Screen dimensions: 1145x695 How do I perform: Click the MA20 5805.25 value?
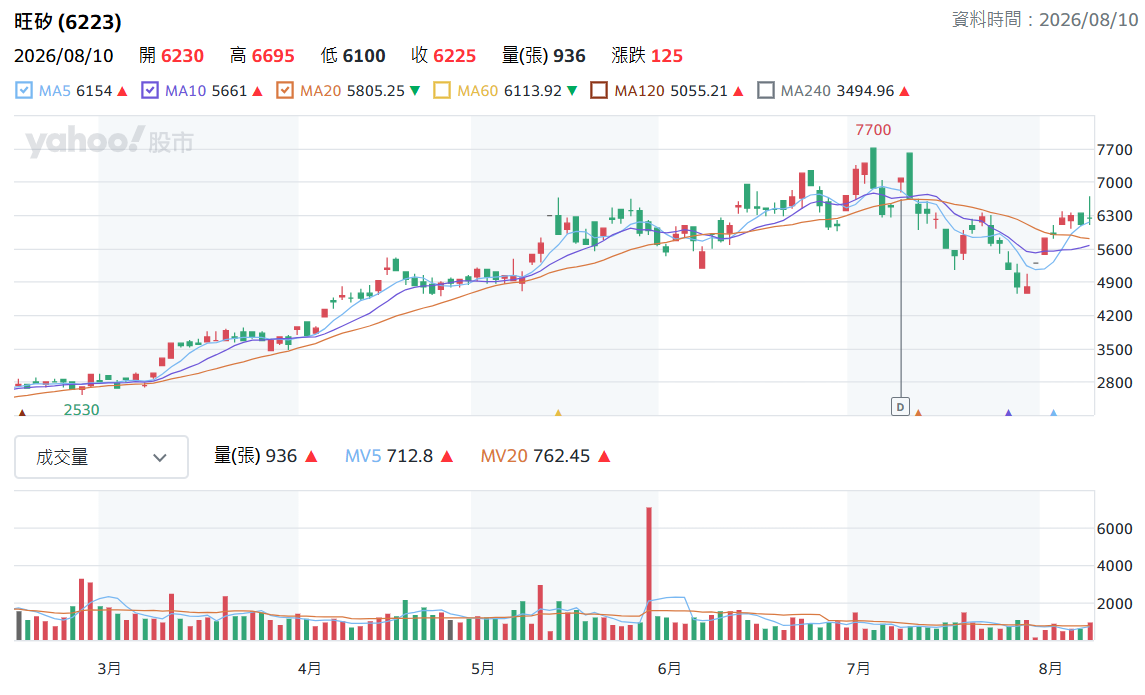click(353, 91)
